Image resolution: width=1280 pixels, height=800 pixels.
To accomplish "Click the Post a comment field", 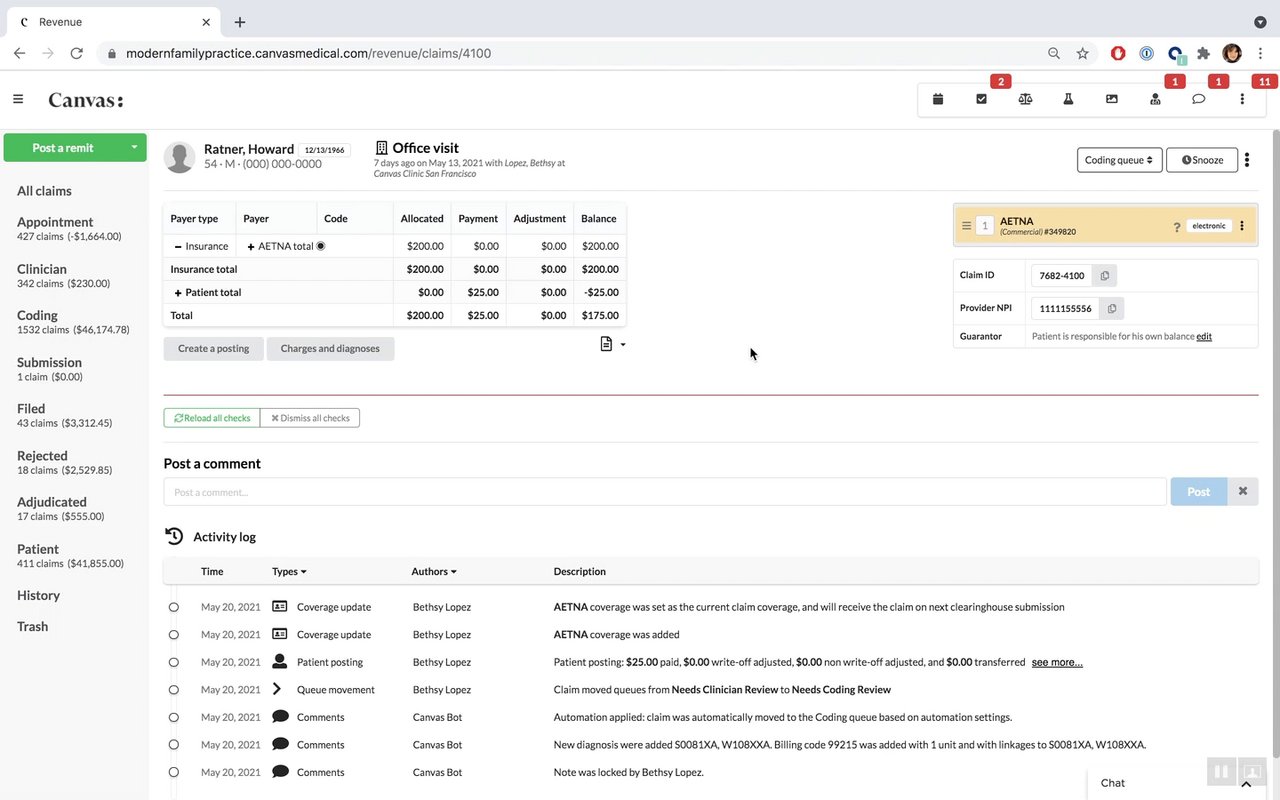I will [665, 492].
